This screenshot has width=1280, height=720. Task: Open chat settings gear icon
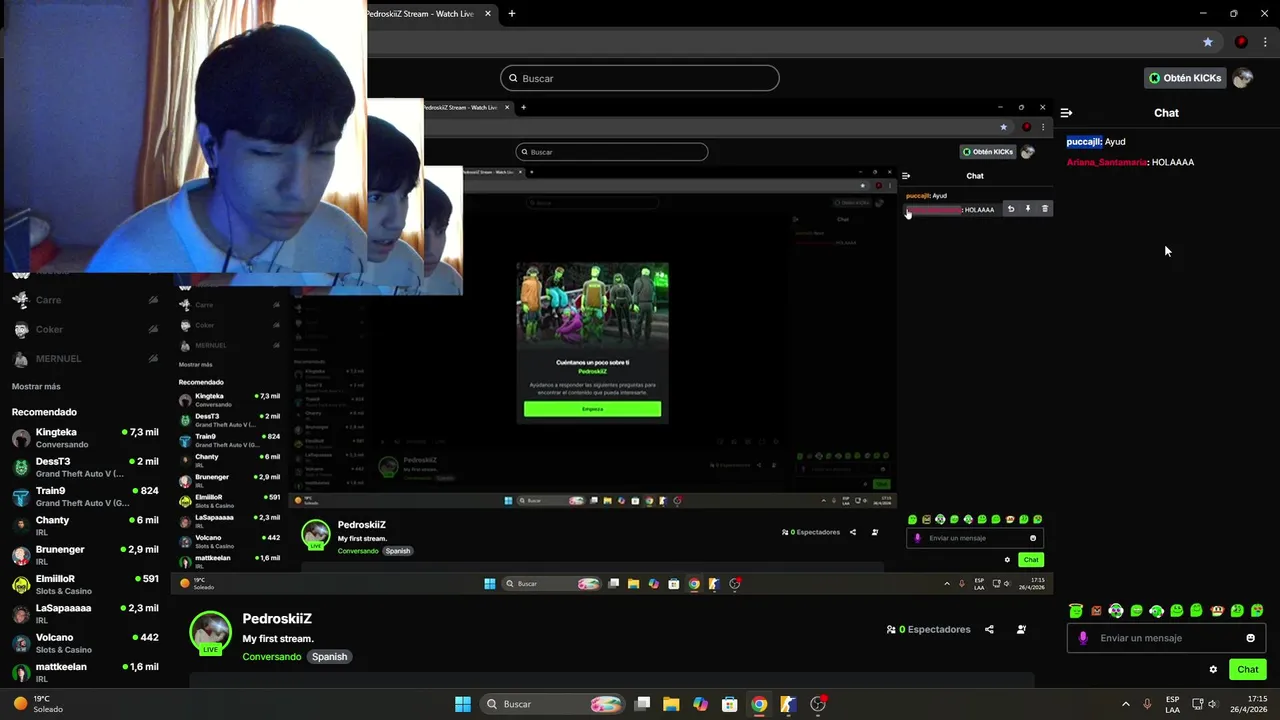1213,669
